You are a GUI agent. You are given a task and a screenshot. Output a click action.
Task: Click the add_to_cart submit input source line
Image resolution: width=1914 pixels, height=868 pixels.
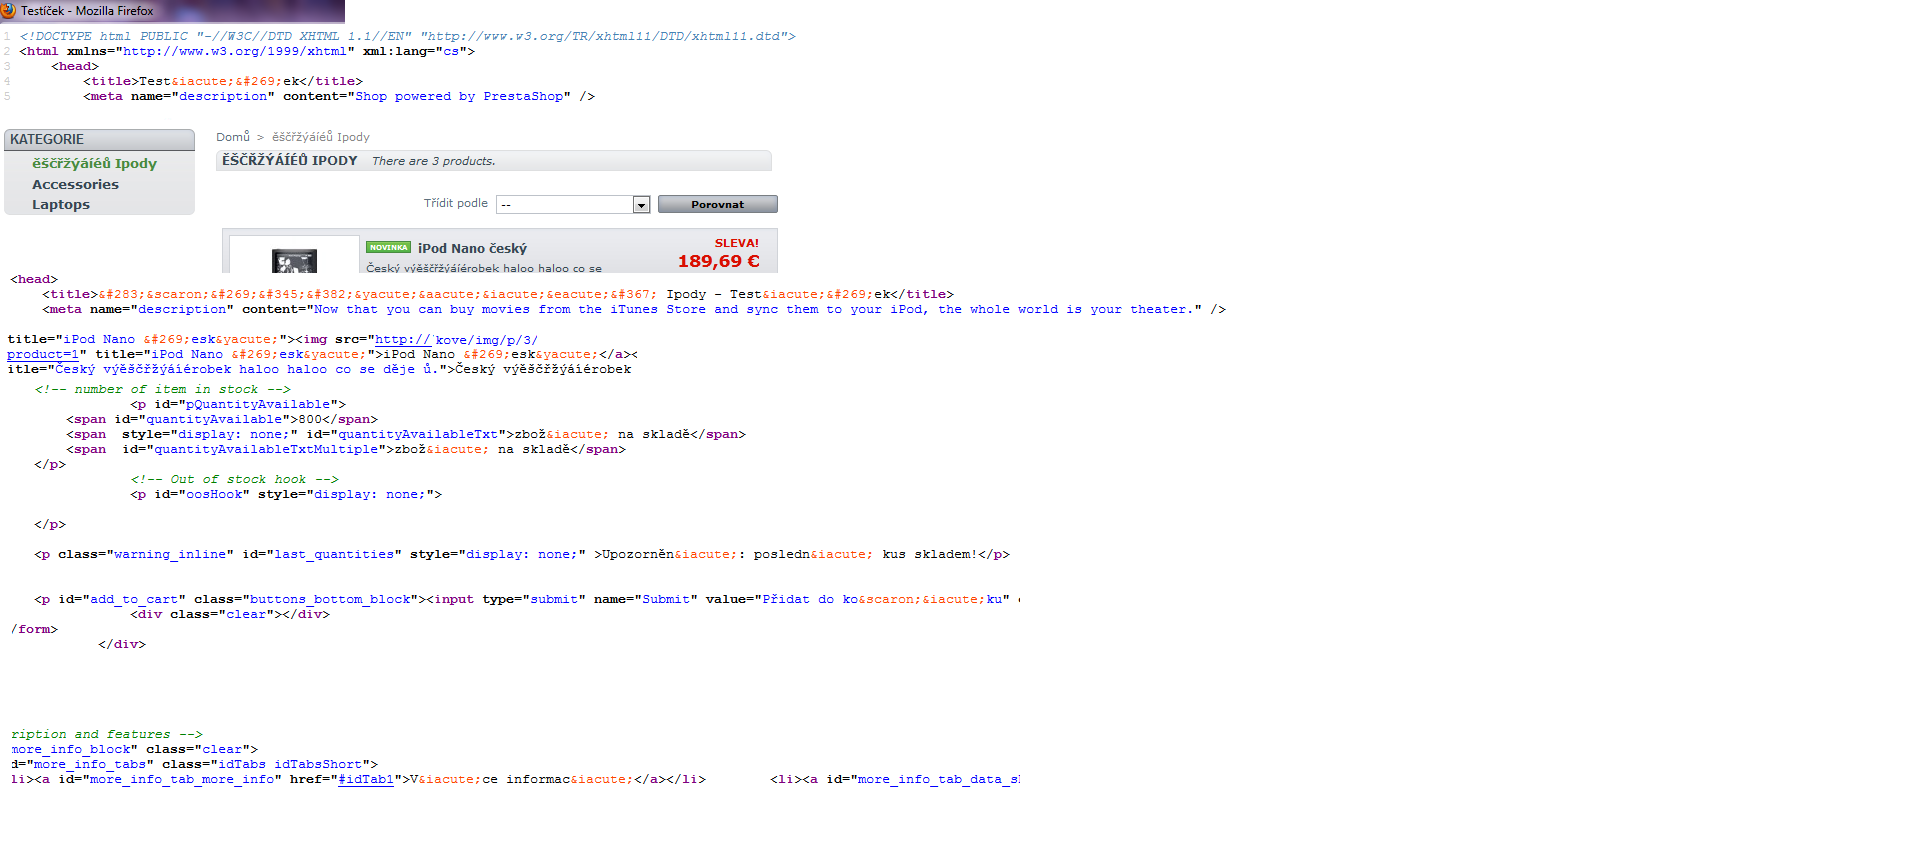[527, 599]
